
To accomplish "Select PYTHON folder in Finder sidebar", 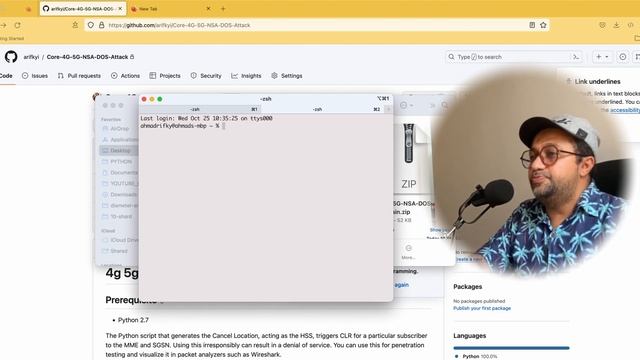I will pos(118,162).
